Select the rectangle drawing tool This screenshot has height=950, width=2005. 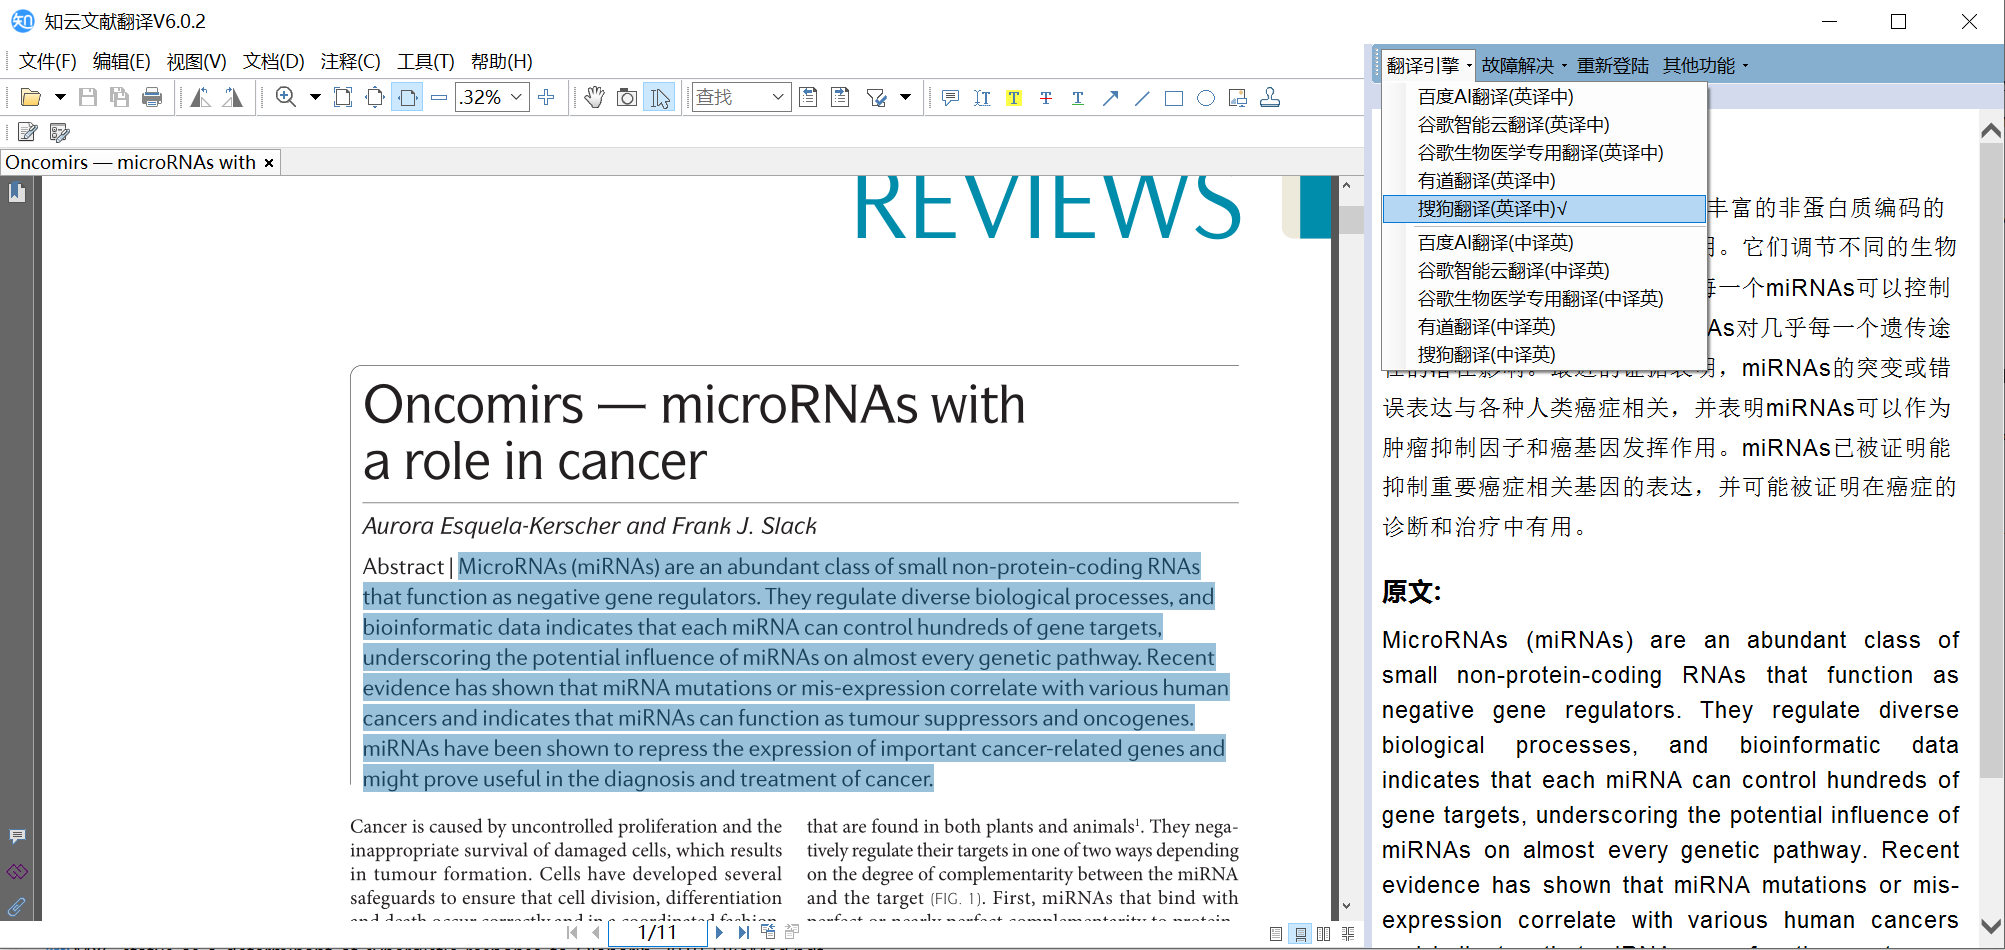pos(1174,97)
